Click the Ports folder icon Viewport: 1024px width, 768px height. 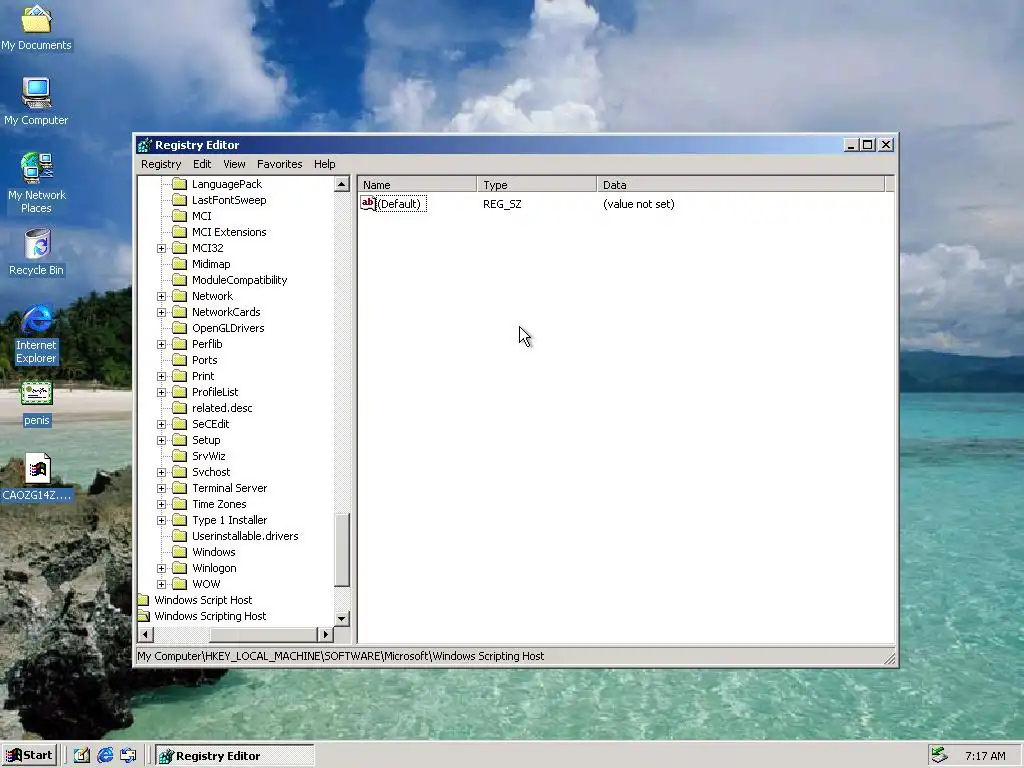click(180, 360)
